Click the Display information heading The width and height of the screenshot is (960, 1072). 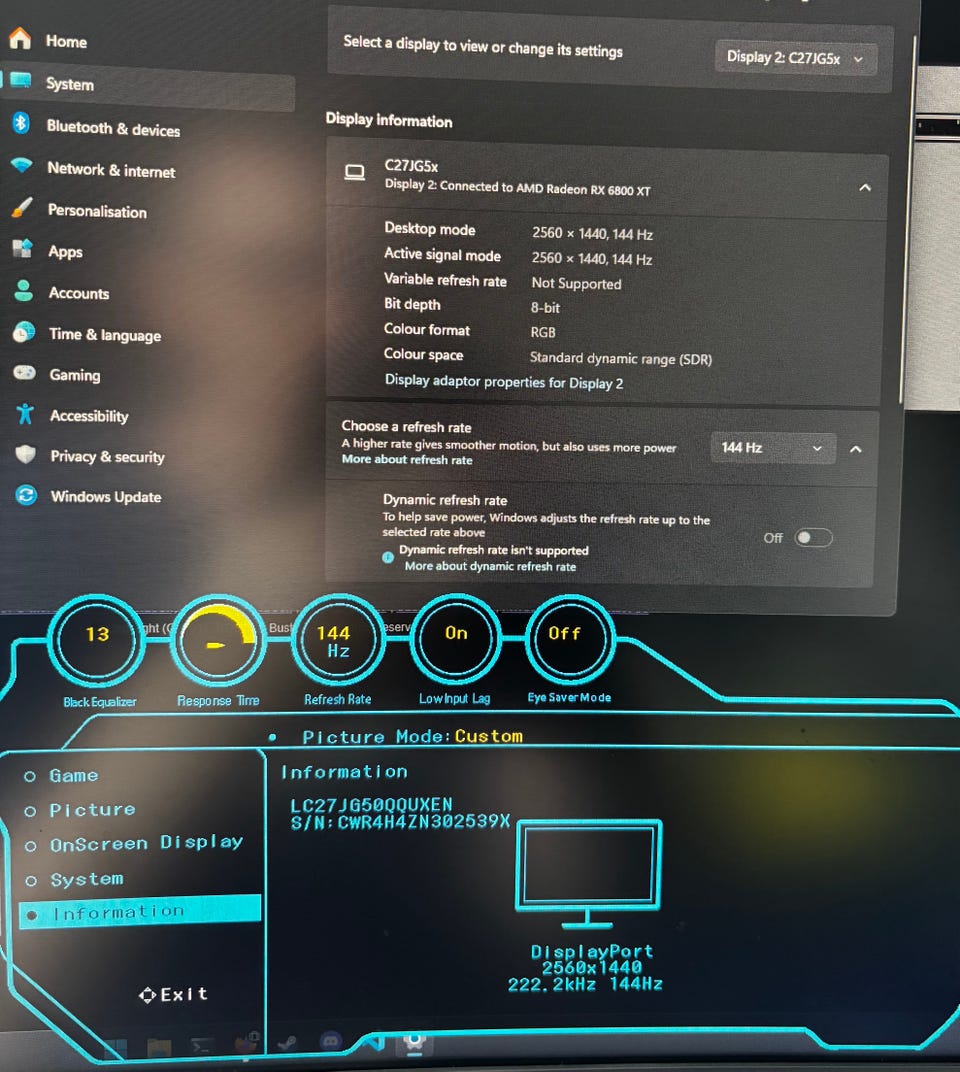tap(389, 120)
